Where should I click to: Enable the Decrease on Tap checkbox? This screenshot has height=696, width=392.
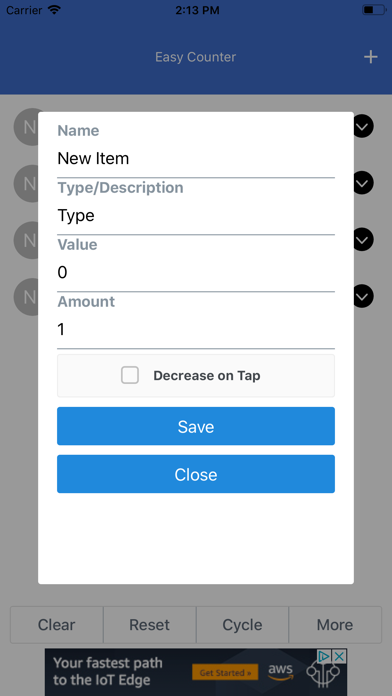(130, 375)
